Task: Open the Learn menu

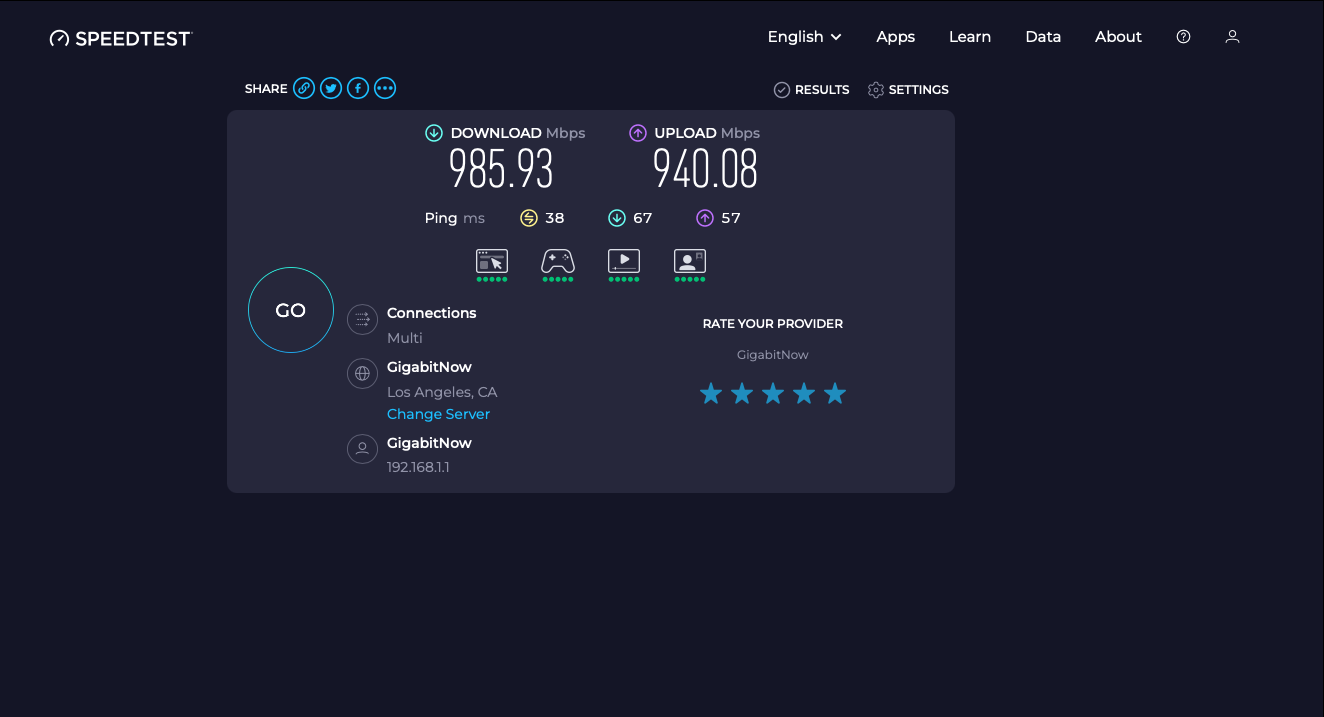Action: [x=970, y=37]
